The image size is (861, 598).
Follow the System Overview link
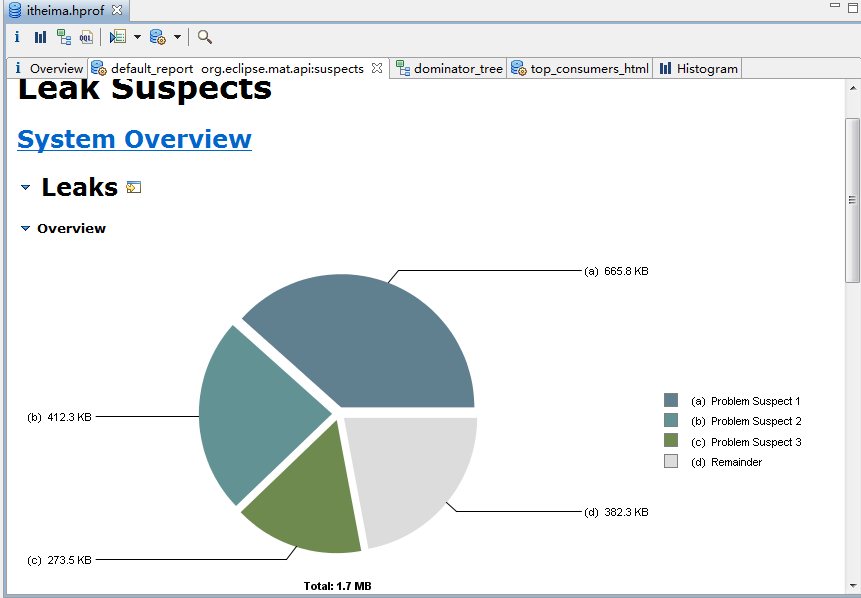click(x=135, y=139)
